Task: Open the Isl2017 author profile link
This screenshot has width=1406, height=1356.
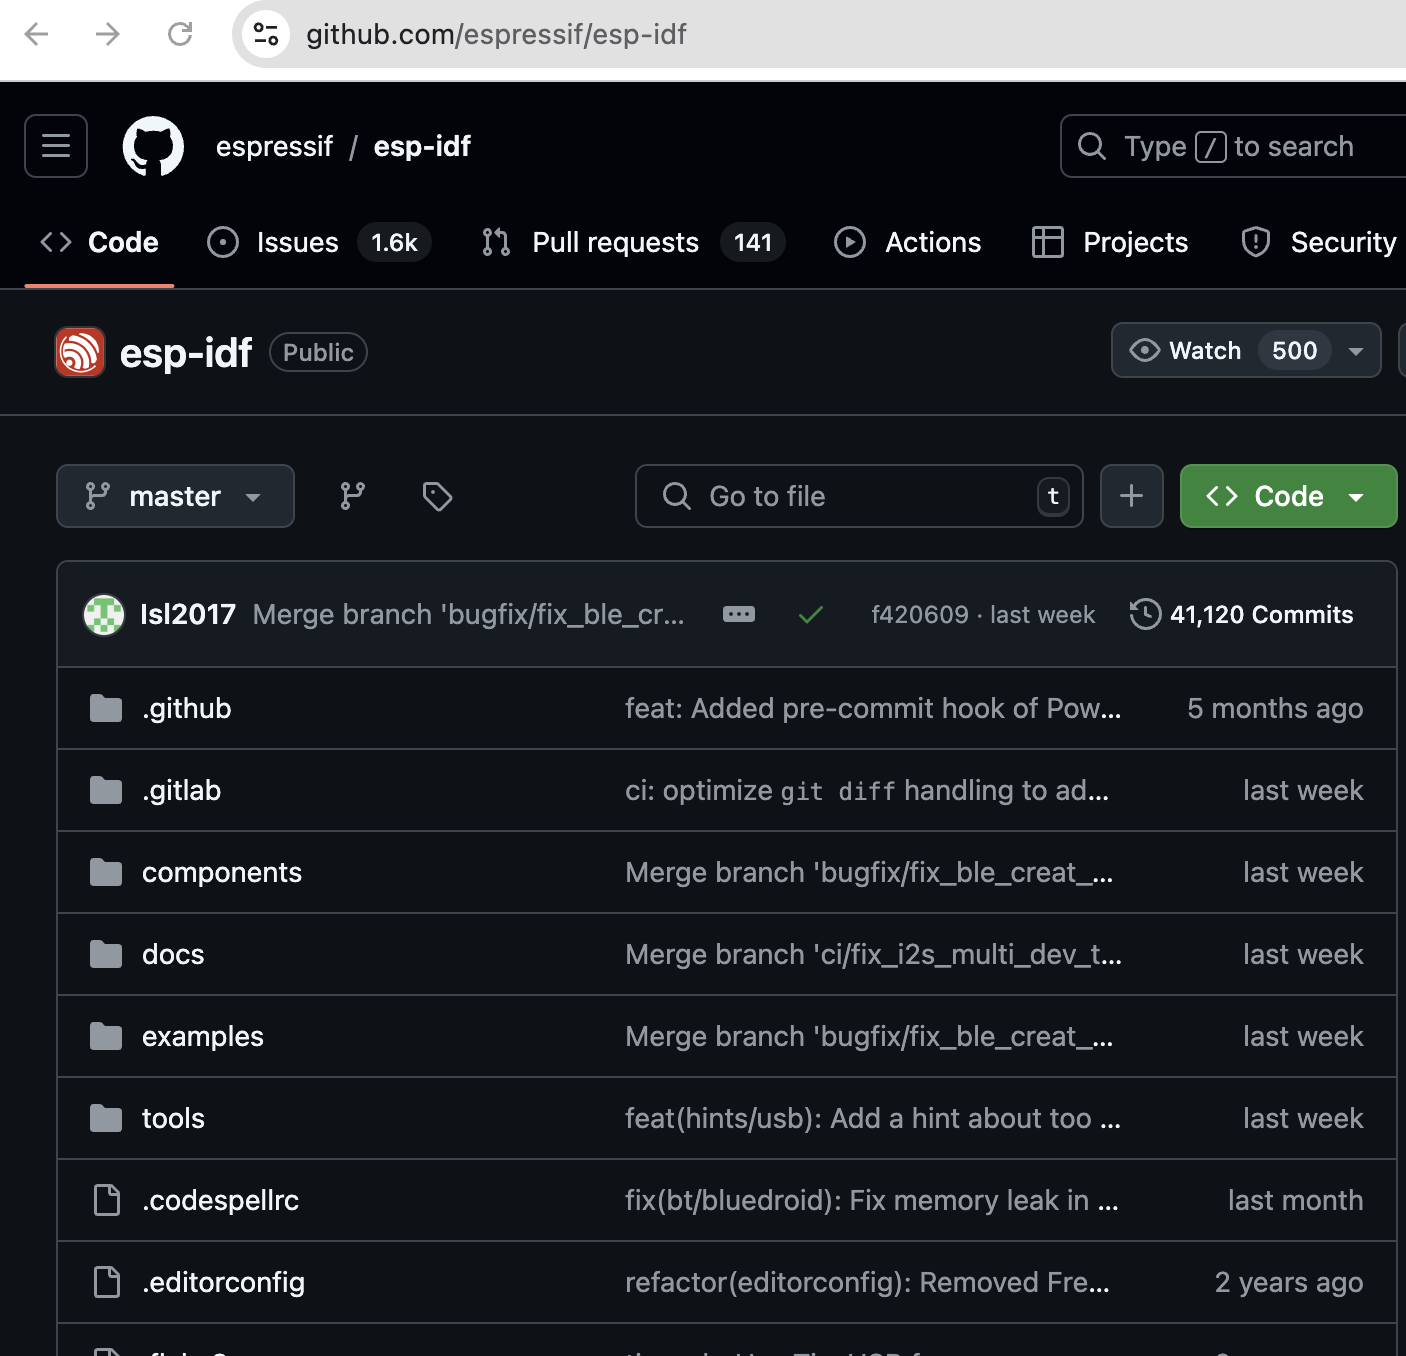Action: [188, 614]
